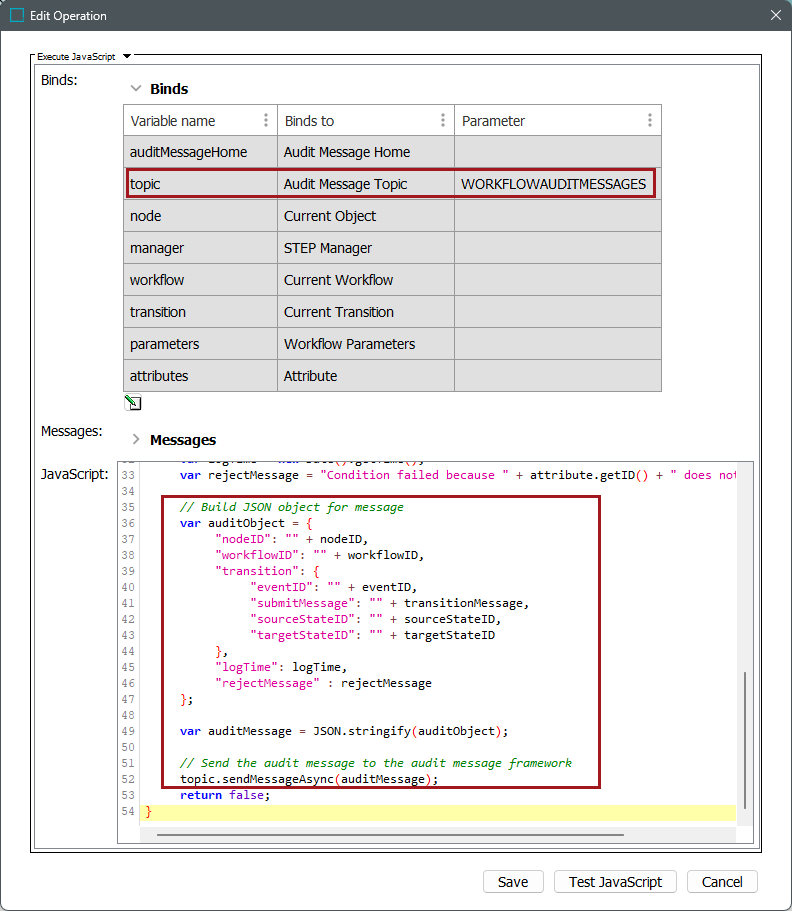
Task: Cancel the edit operation
Action: click(722, 882)
